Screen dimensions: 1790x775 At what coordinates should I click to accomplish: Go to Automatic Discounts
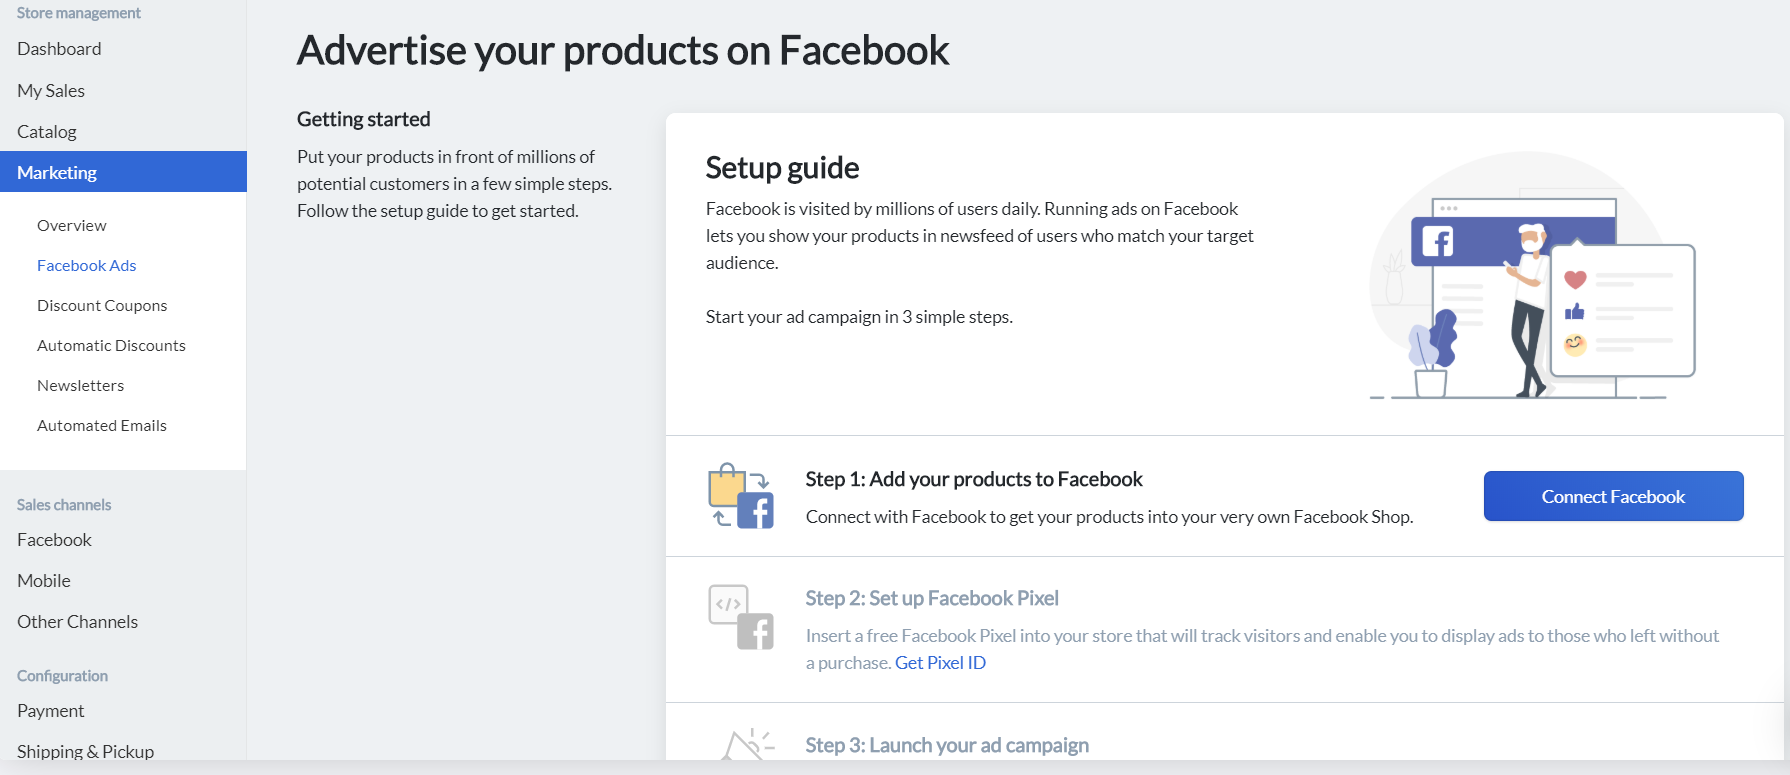click(x=111, y=346)
